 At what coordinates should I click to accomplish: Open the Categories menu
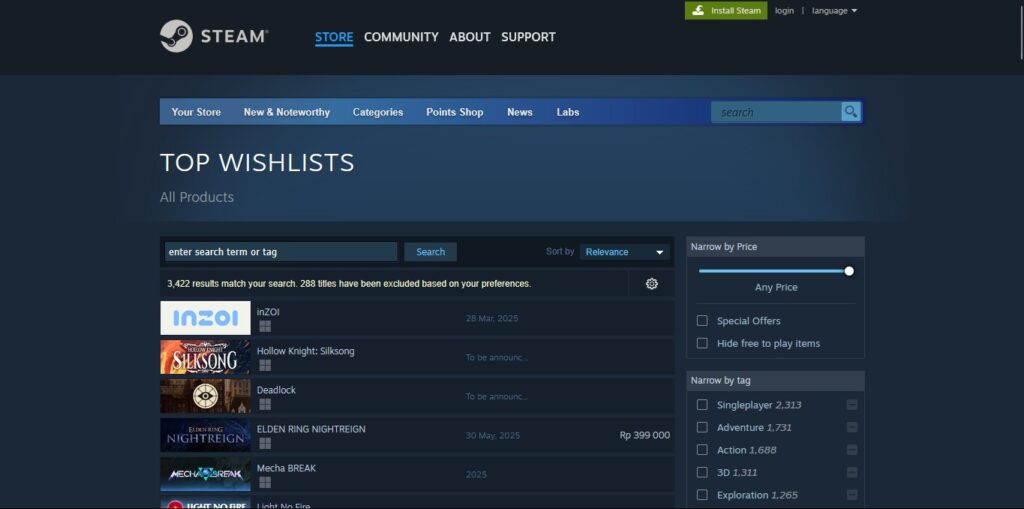tap(377, 112)
